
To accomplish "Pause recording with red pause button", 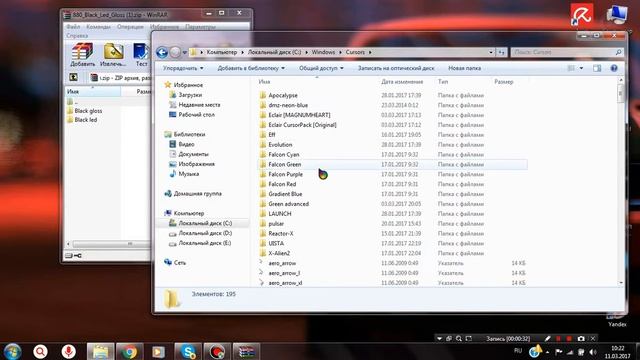I will click(x=558, y=338).
